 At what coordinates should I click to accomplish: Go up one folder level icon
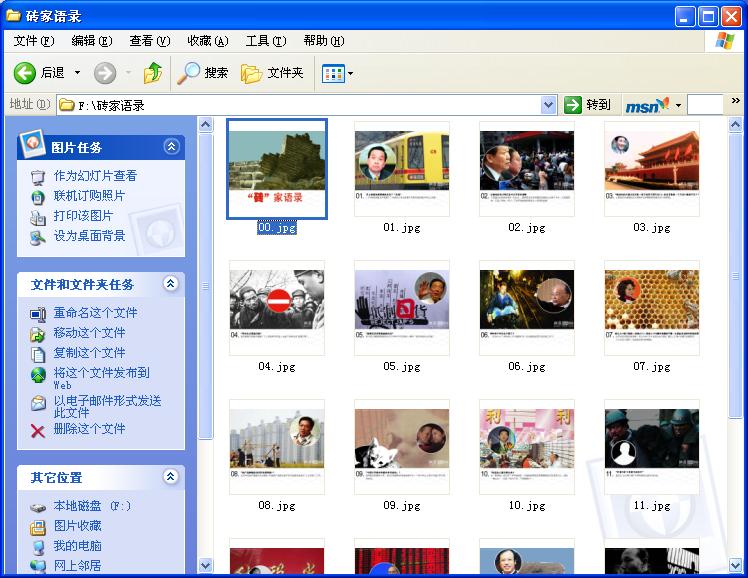[x=153, y=73]
